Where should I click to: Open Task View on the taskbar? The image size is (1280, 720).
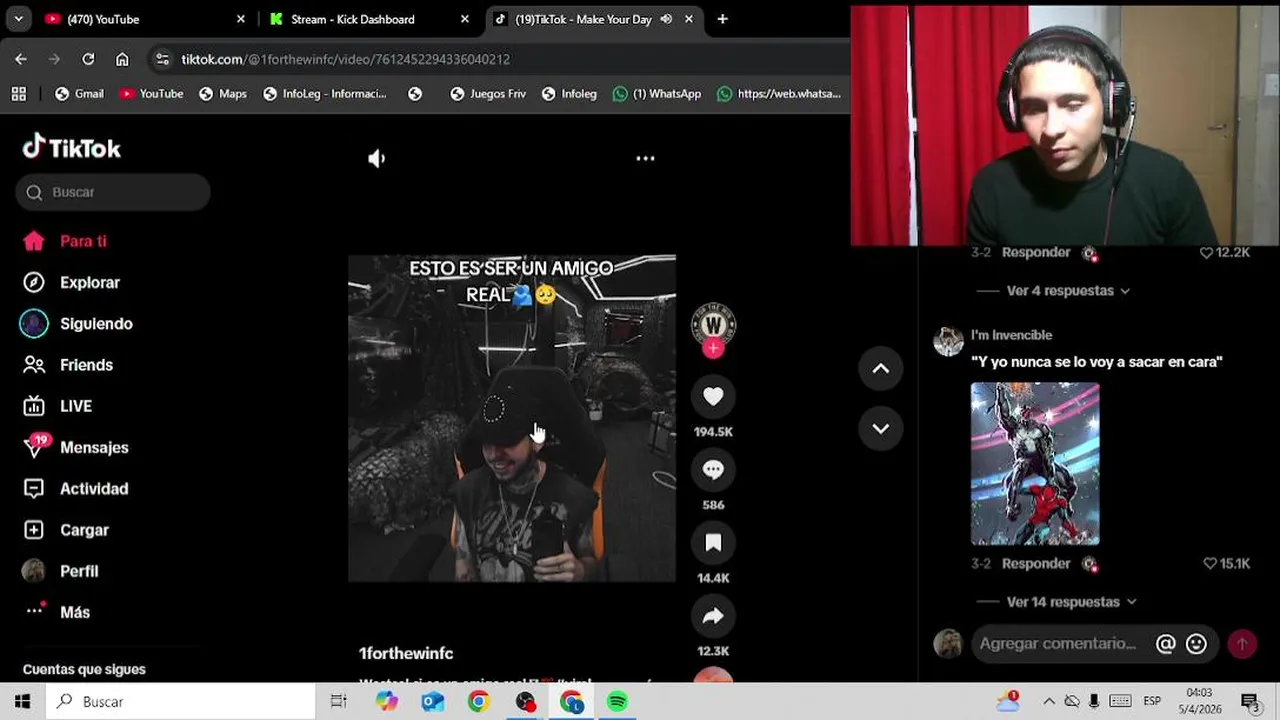coord(339,702)
